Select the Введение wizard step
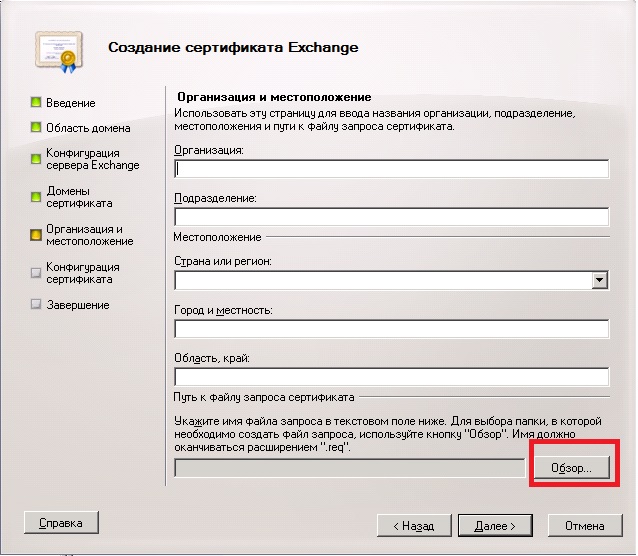 70,103
